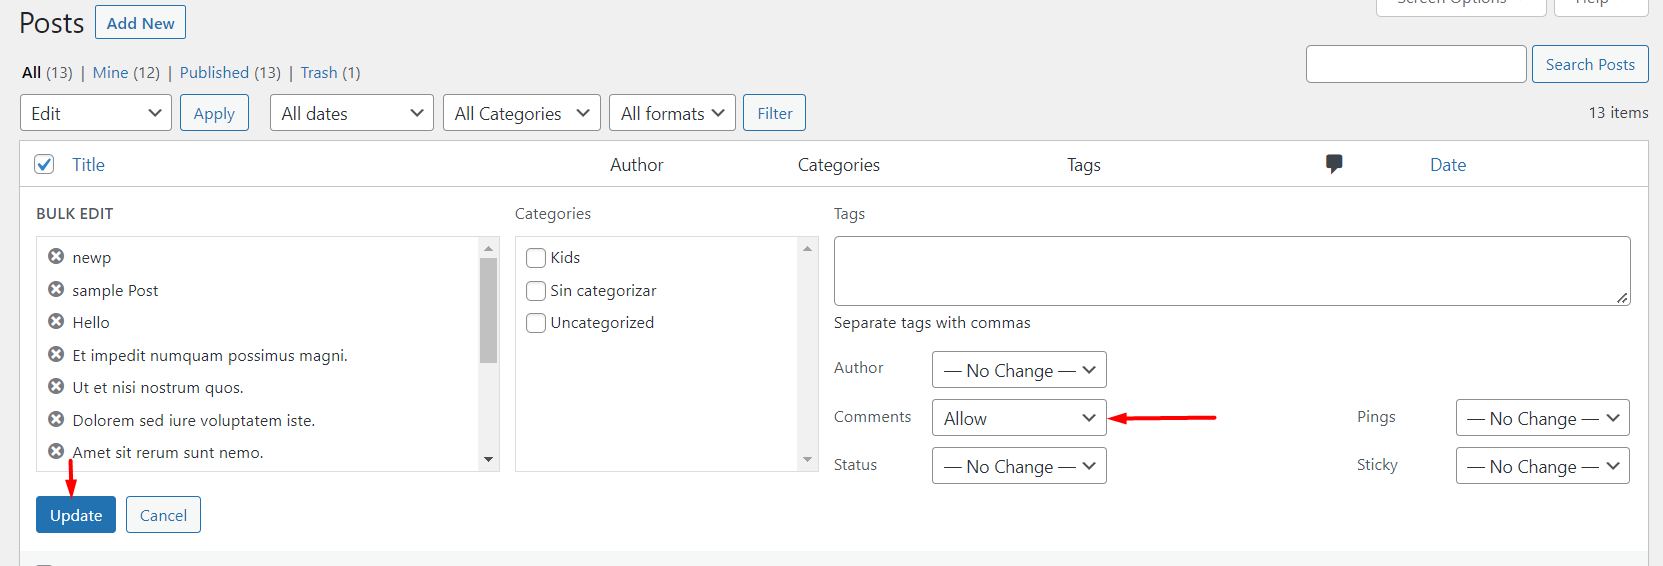Image resolution: width=1663 pixels, height=566 pixels.
Task: Remove 'Ut et nisi nostrum quos.' post
Action: (56, 387)
